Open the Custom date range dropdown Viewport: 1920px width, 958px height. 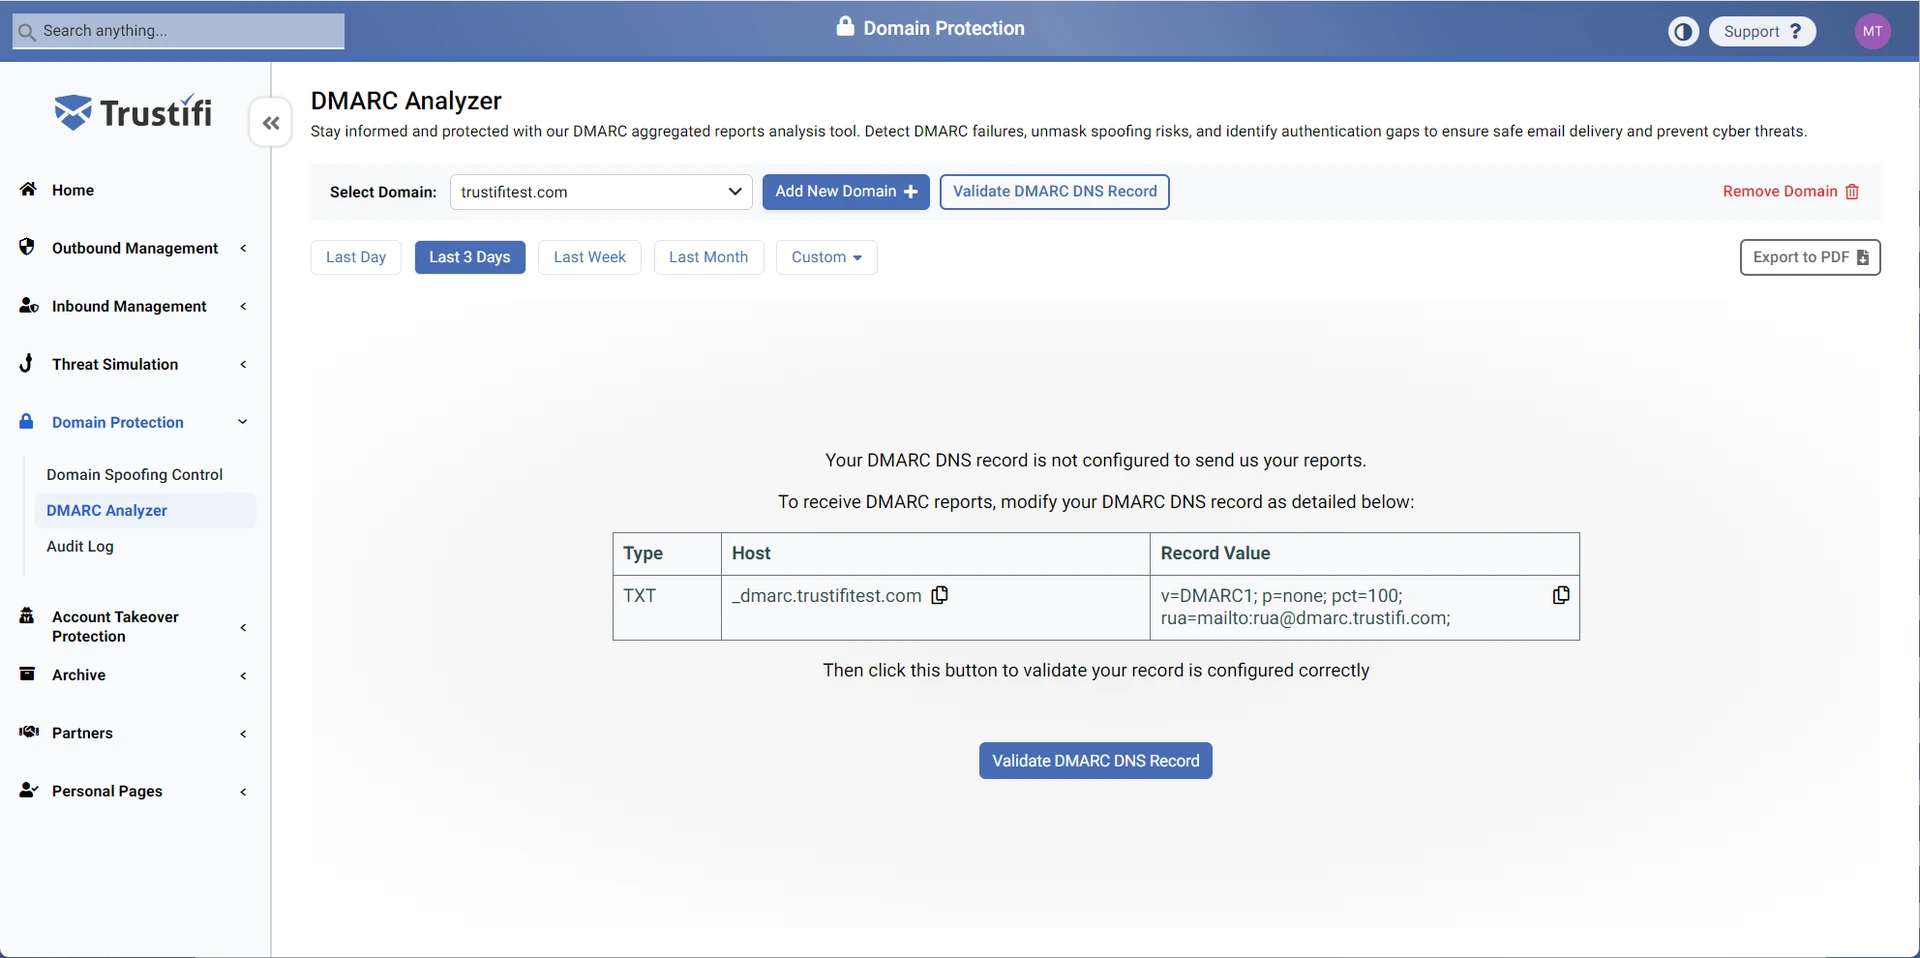tap(826, 257)
